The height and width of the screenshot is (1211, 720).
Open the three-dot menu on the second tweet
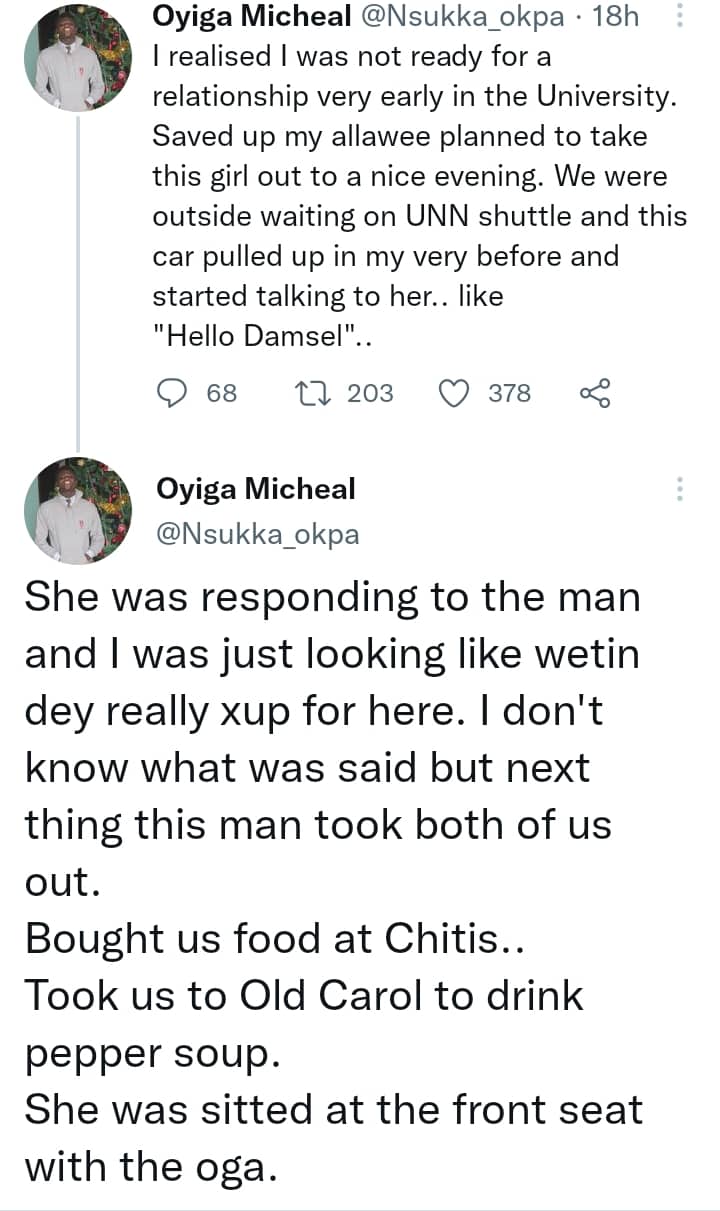click(680, 489)
